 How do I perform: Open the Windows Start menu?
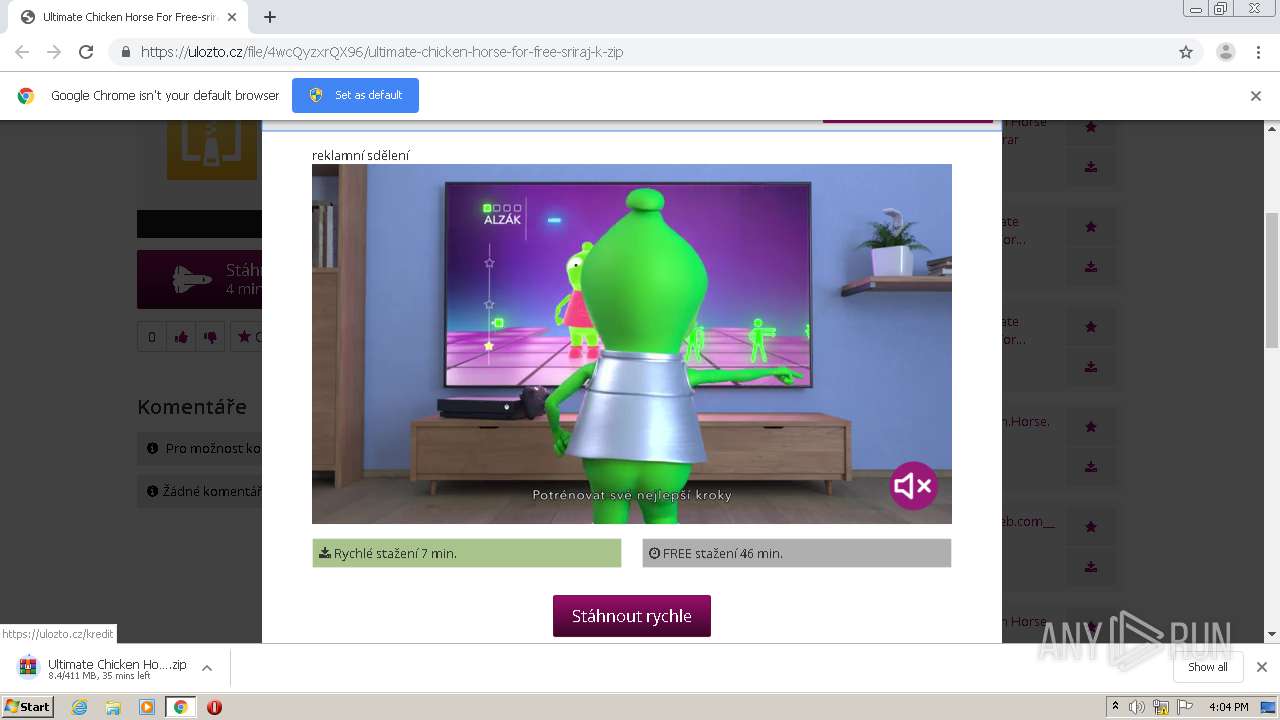point(27,707)
